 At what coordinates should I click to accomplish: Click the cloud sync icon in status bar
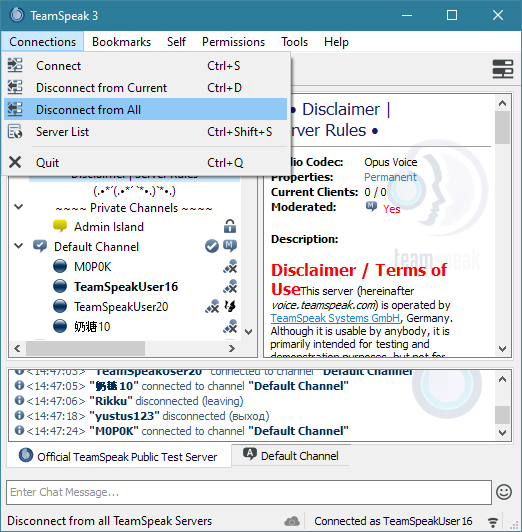pos(292,521)
